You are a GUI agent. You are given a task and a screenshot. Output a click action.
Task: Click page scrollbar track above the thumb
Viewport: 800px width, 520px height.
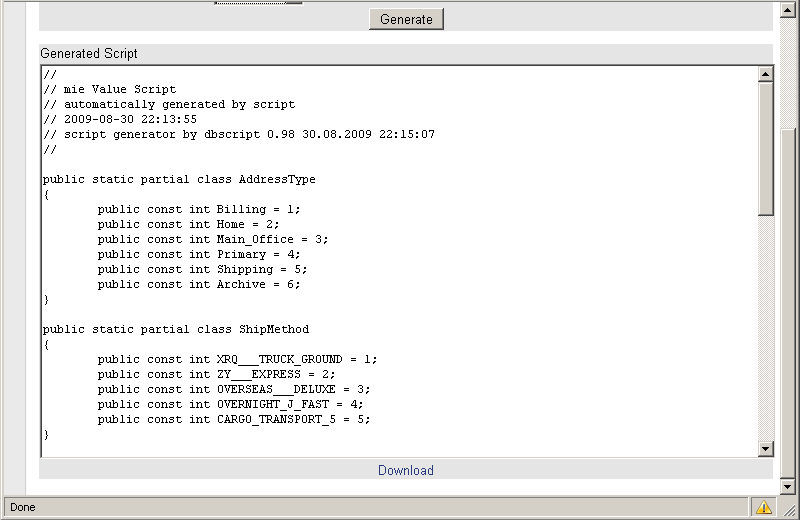tap(787, 72)
